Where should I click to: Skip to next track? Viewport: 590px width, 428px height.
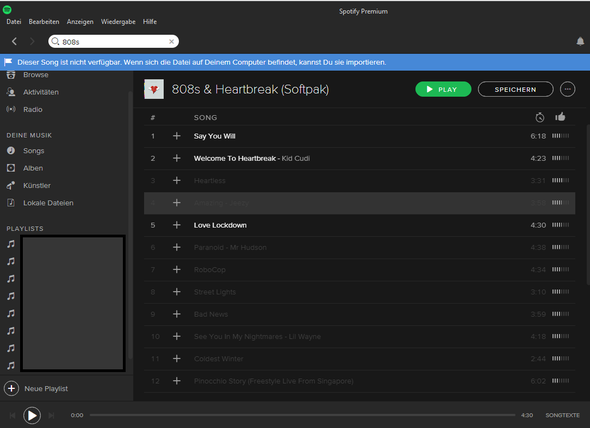52,415
